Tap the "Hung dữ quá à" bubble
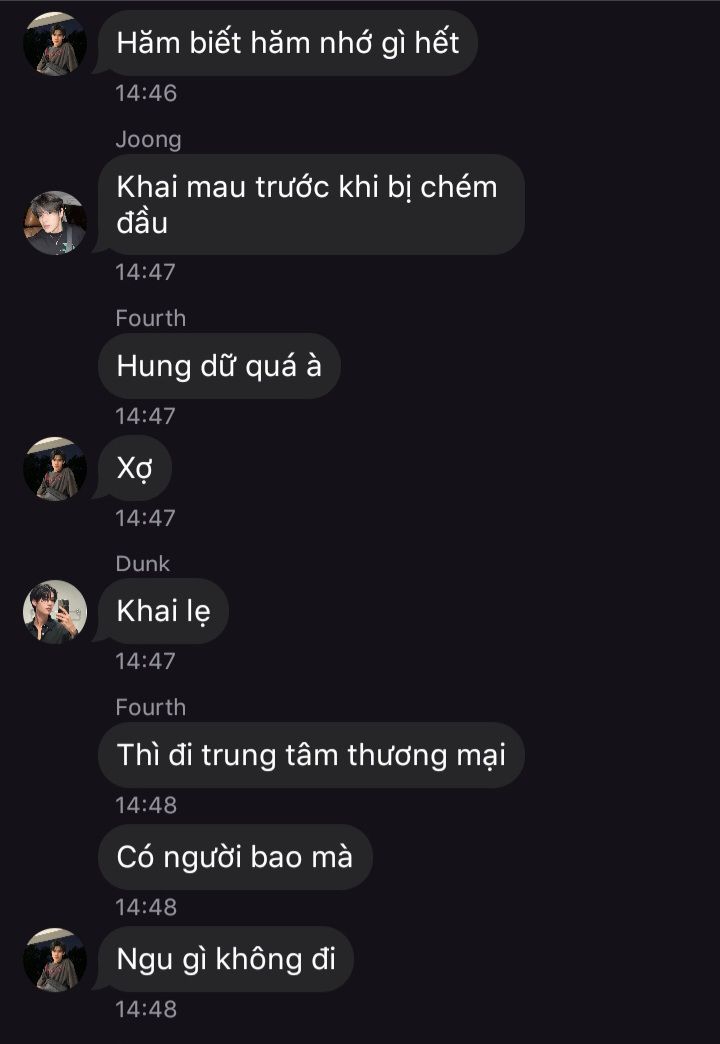 (x=219, y=366)
